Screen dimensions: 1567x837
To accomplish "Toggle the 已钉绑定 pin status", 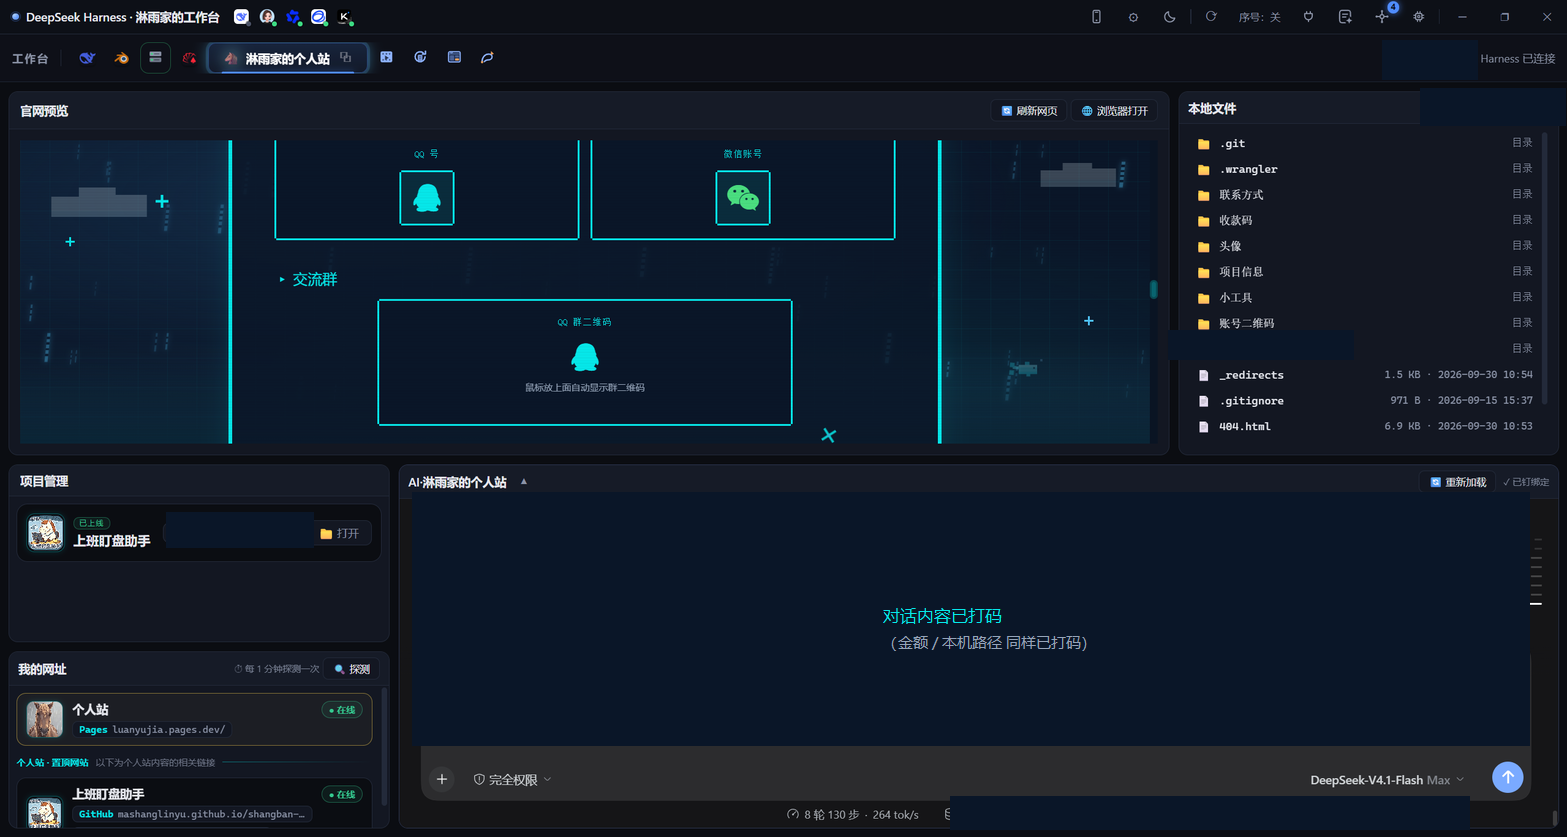I will [1526, 482].
